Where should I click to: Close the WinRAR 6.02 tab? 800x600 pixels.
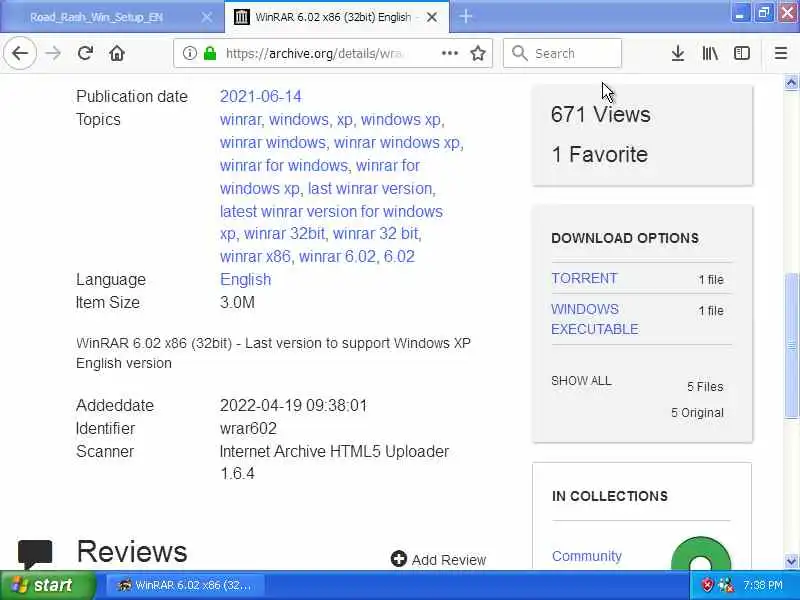pos(432,17)
